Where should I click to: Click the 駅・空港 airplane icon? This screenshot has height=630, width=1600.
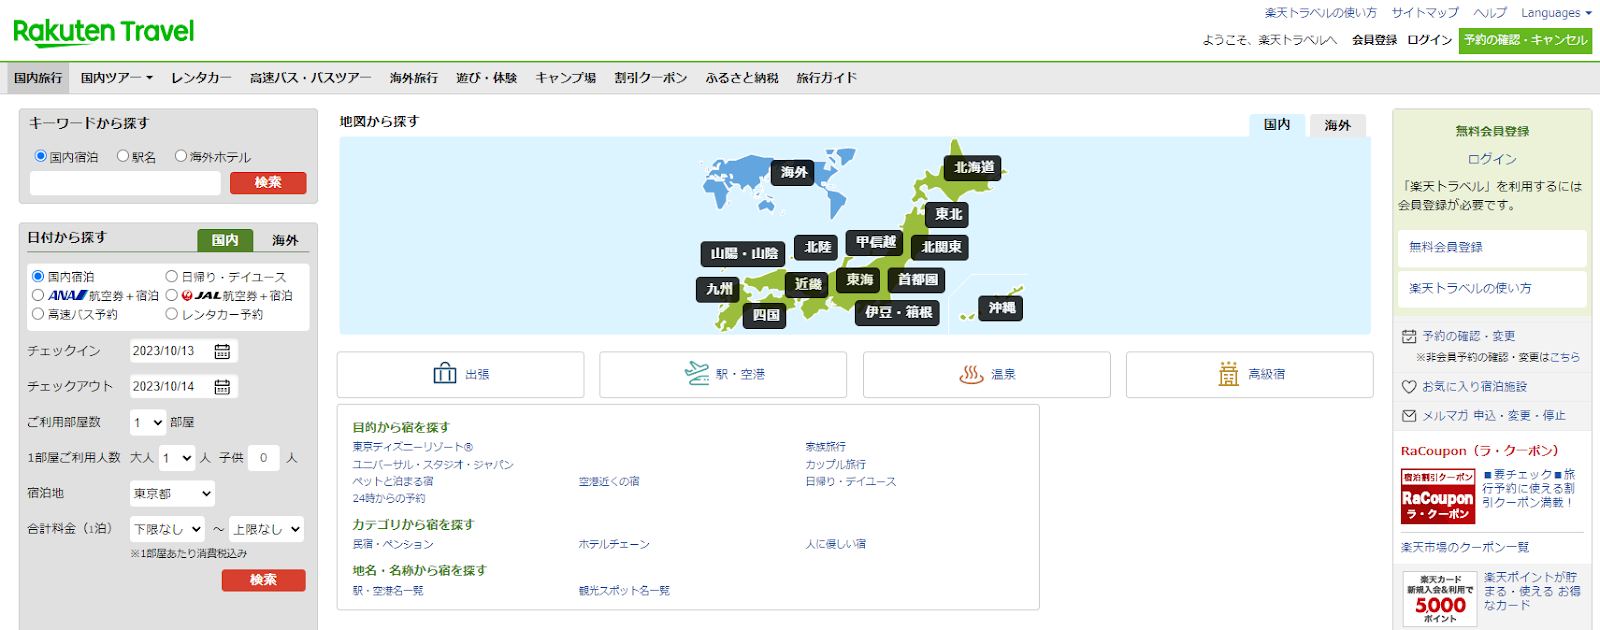697,373
